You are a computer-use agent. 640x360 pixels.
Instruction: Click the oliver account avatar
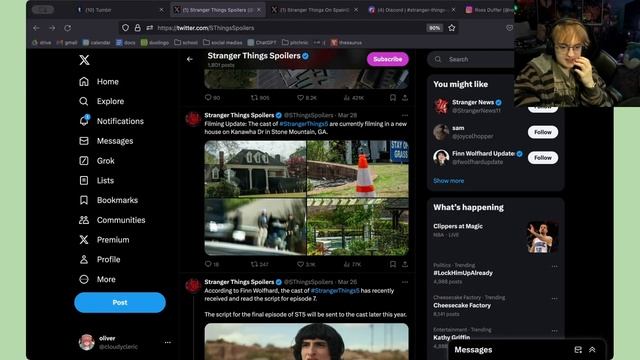coord(87,342)
